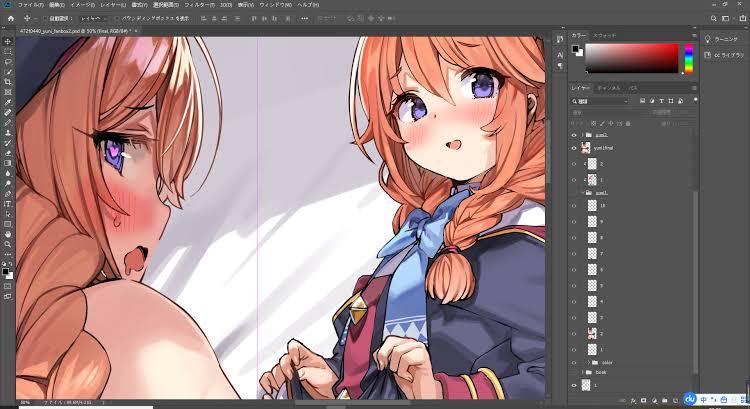Expand the yuni2 layer group
This screenshot has width=750, height=409.
point(584,134)
